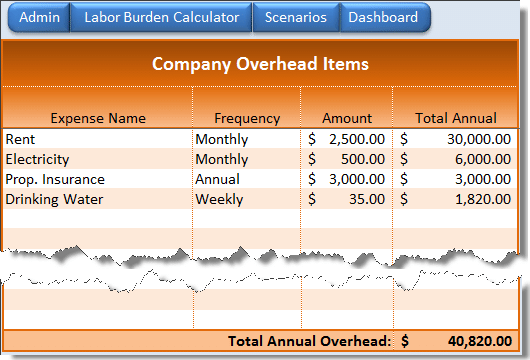This screenshot has height=360, width=530.
Task: Select the Annual frequency cell
Action: click(x=246, y=179)
